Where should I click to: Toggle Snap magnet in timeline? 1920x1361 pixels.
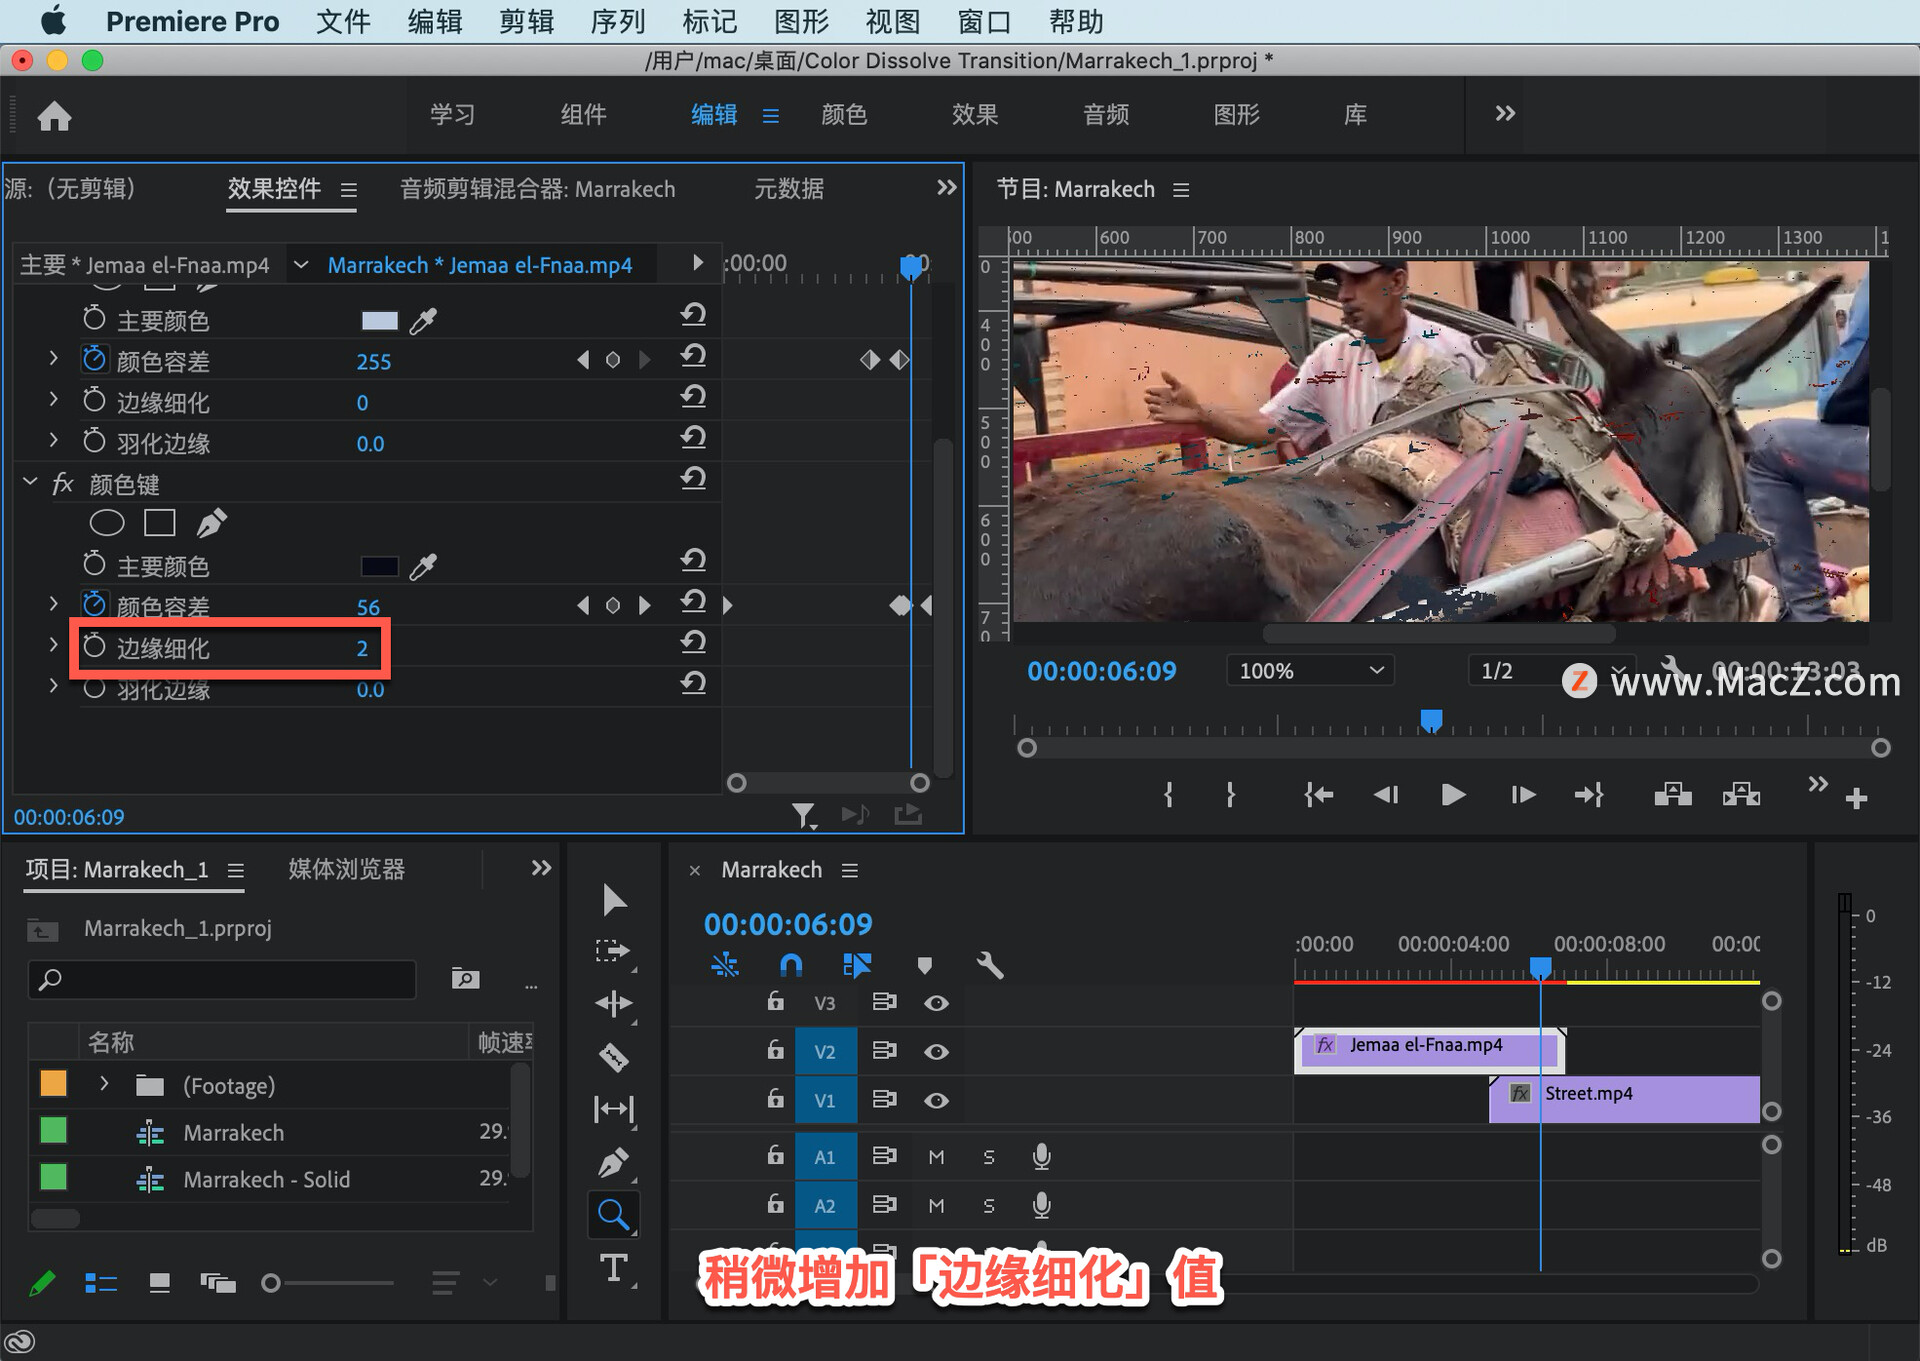[x=790, y=965]
